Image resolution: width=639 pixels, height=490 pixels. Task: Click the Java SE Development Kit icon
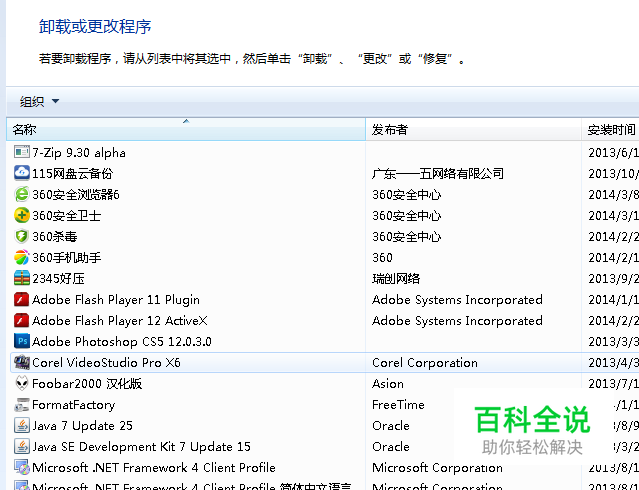pos(22,446)
